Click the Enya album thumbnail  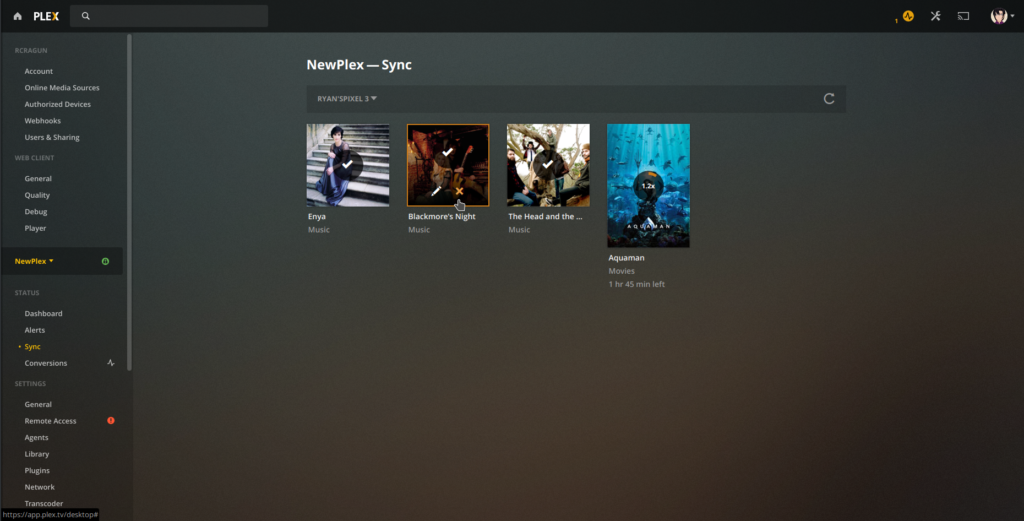pyautogui.click(x=348, y=165)
